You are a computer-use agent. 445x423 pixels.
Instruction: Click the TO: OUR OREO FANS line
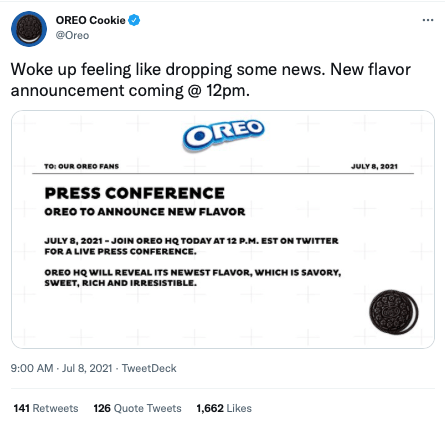click(82, 166)
